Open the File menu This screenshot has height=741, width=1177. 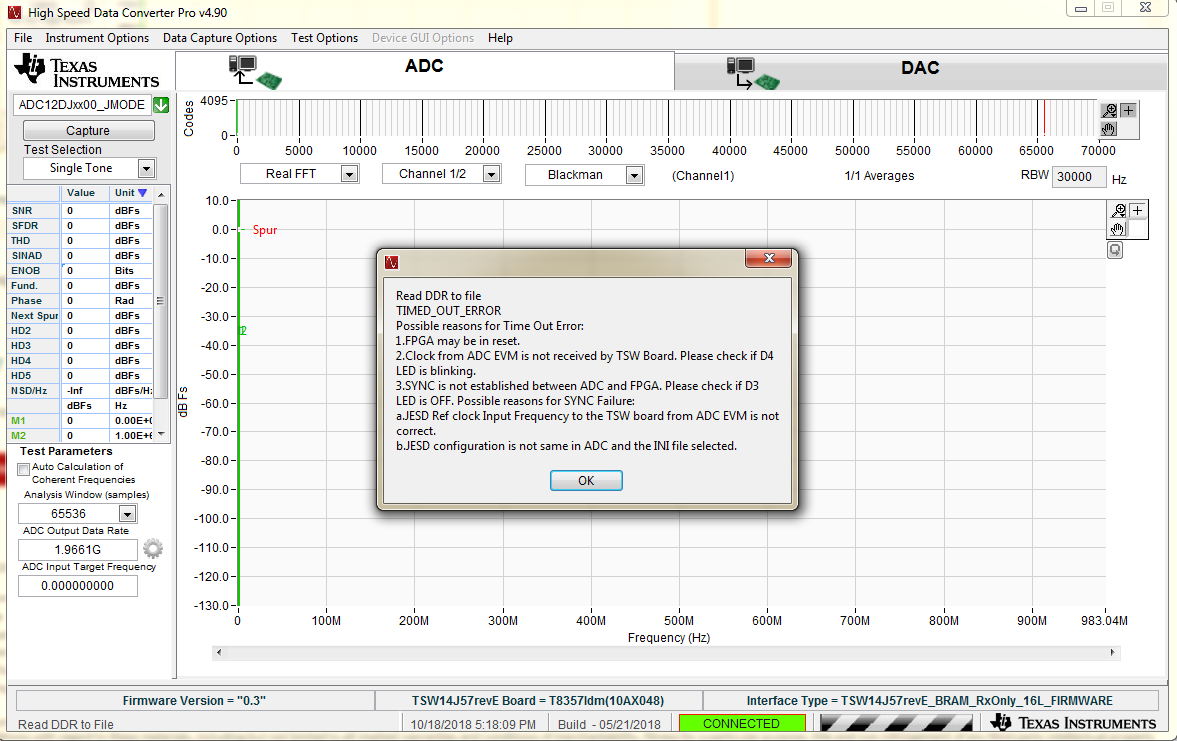23,38
